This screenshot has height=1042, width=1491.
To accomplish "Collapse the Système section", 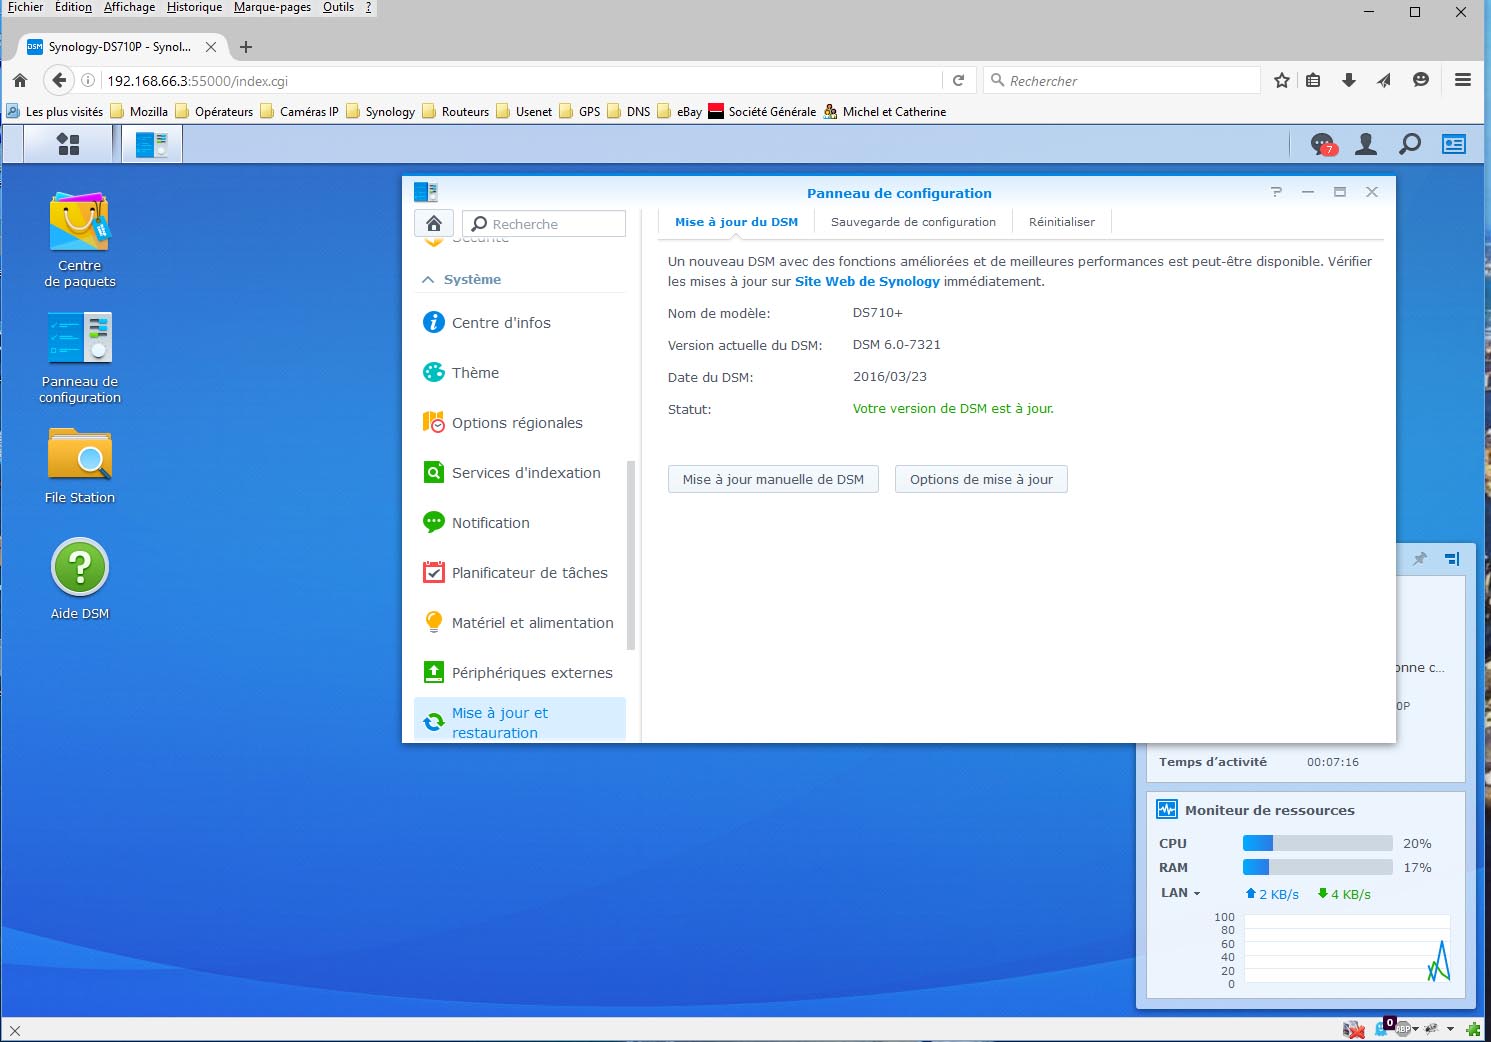I will pyautogui.click(x=428, y=280).
